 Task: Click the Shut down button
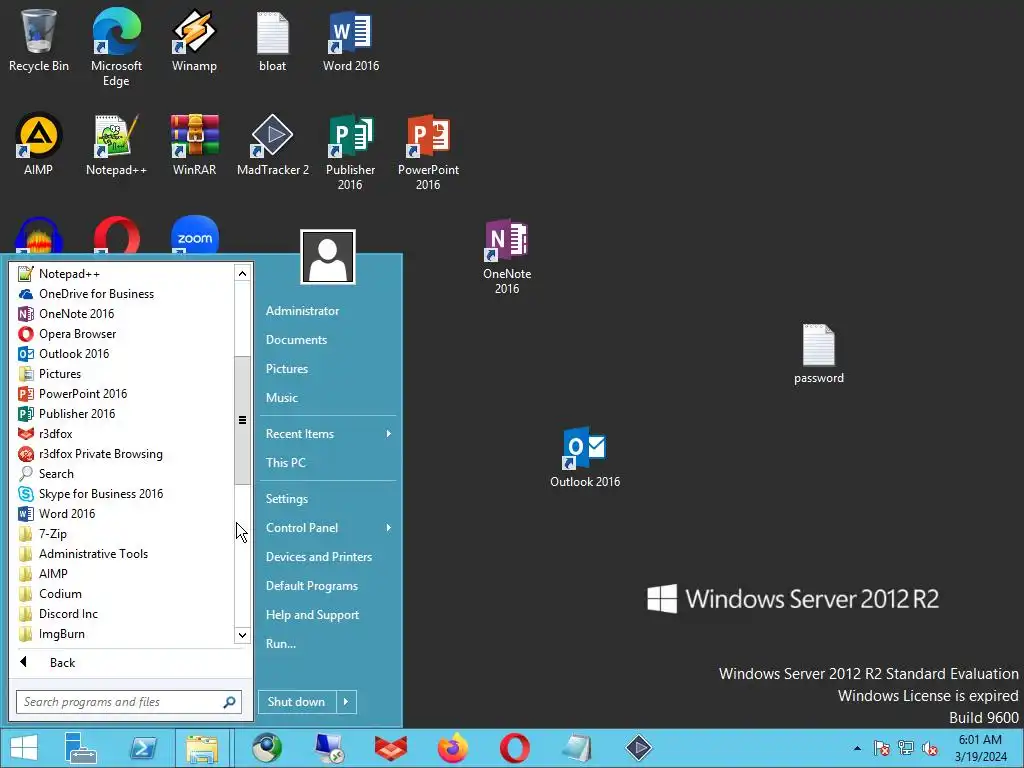297,702
